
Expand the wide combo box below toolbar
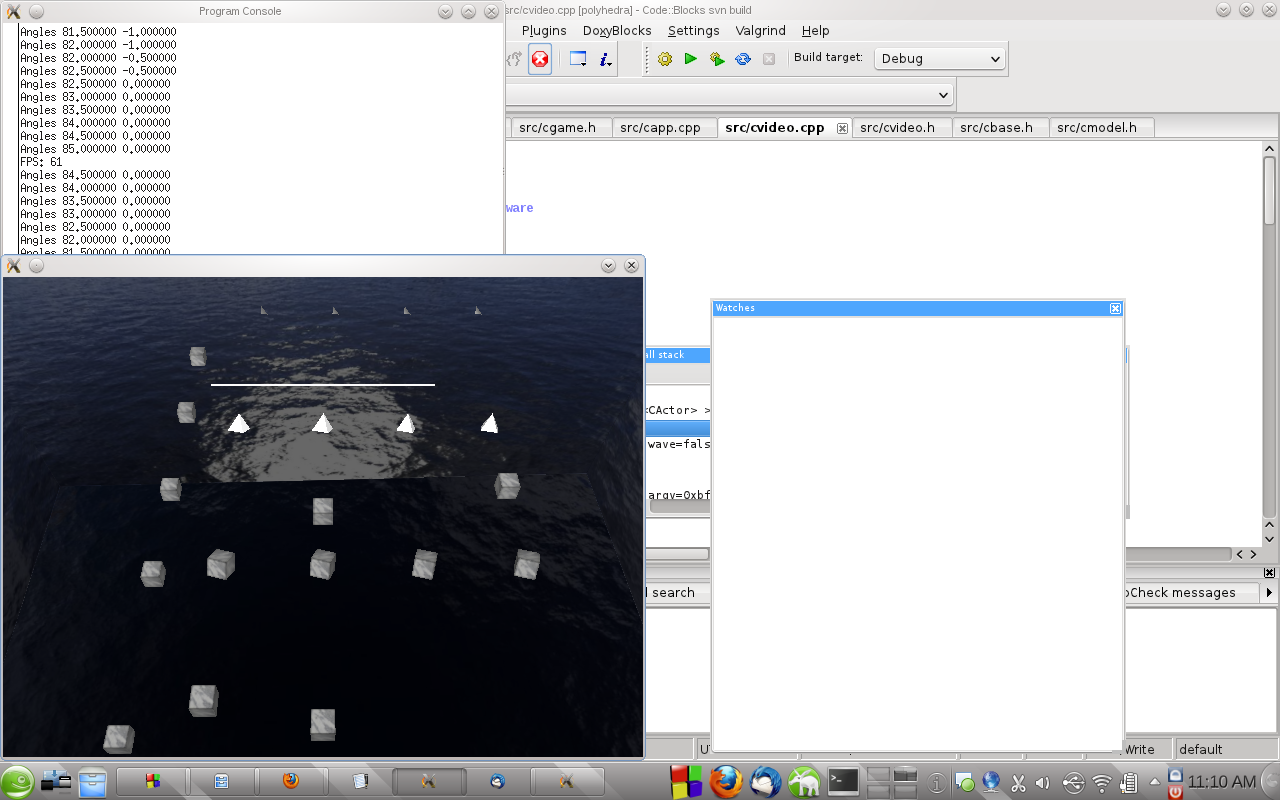pyautogui.click(x=943, y=95)
